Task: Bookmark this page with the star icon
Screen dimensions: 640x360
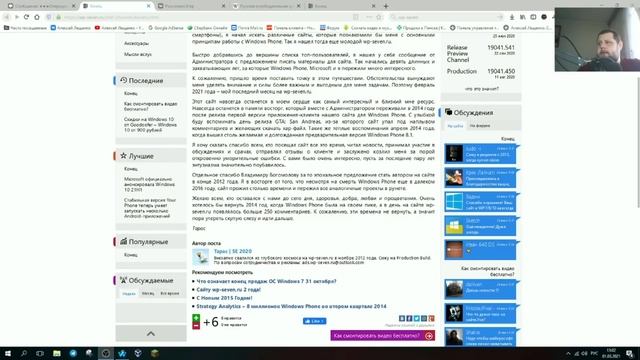Action: coord(379,17)
